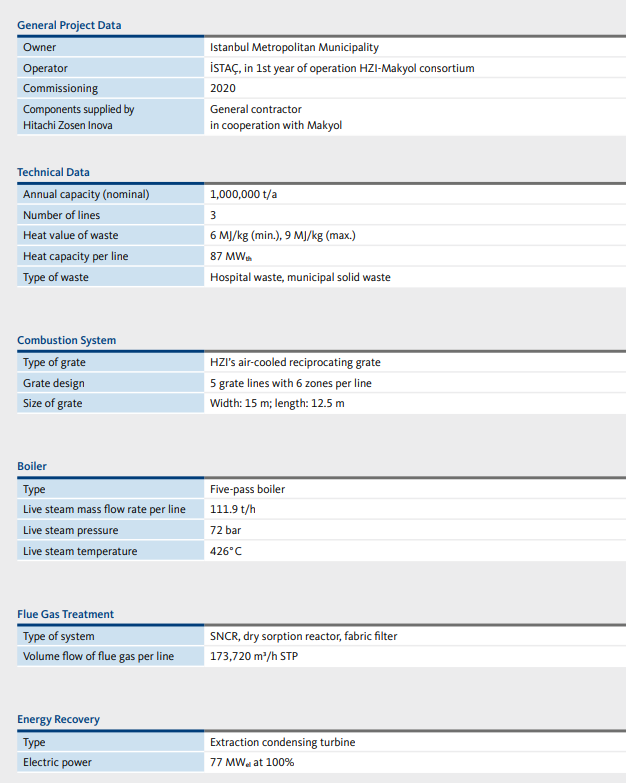Click the Technical Data section heading

(x=53, y=172)
